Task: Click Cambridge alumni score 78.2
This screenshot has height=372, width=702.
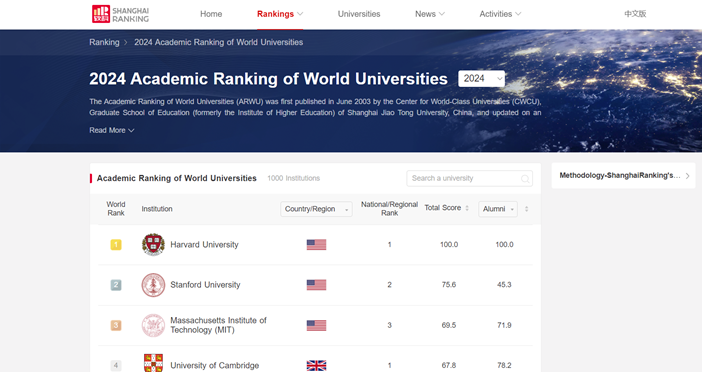Action: 504,366
